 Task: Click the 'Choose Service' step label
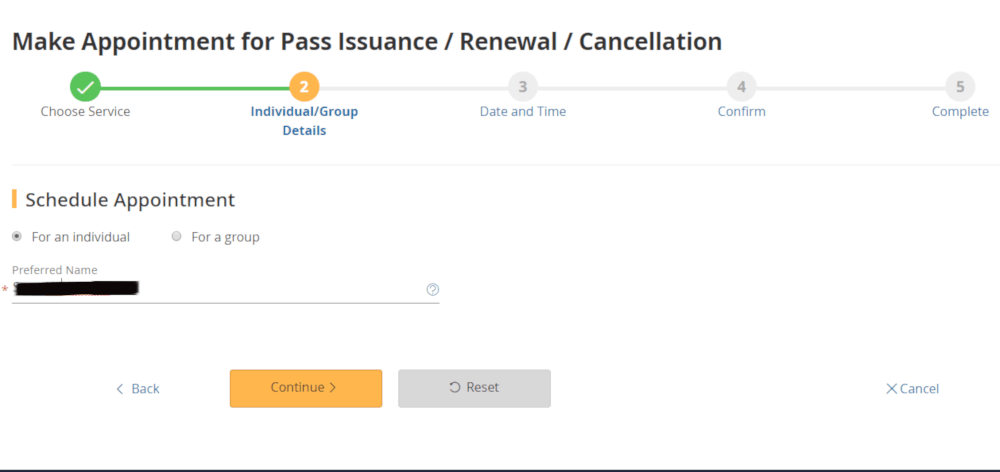click(x=85, y=112)
